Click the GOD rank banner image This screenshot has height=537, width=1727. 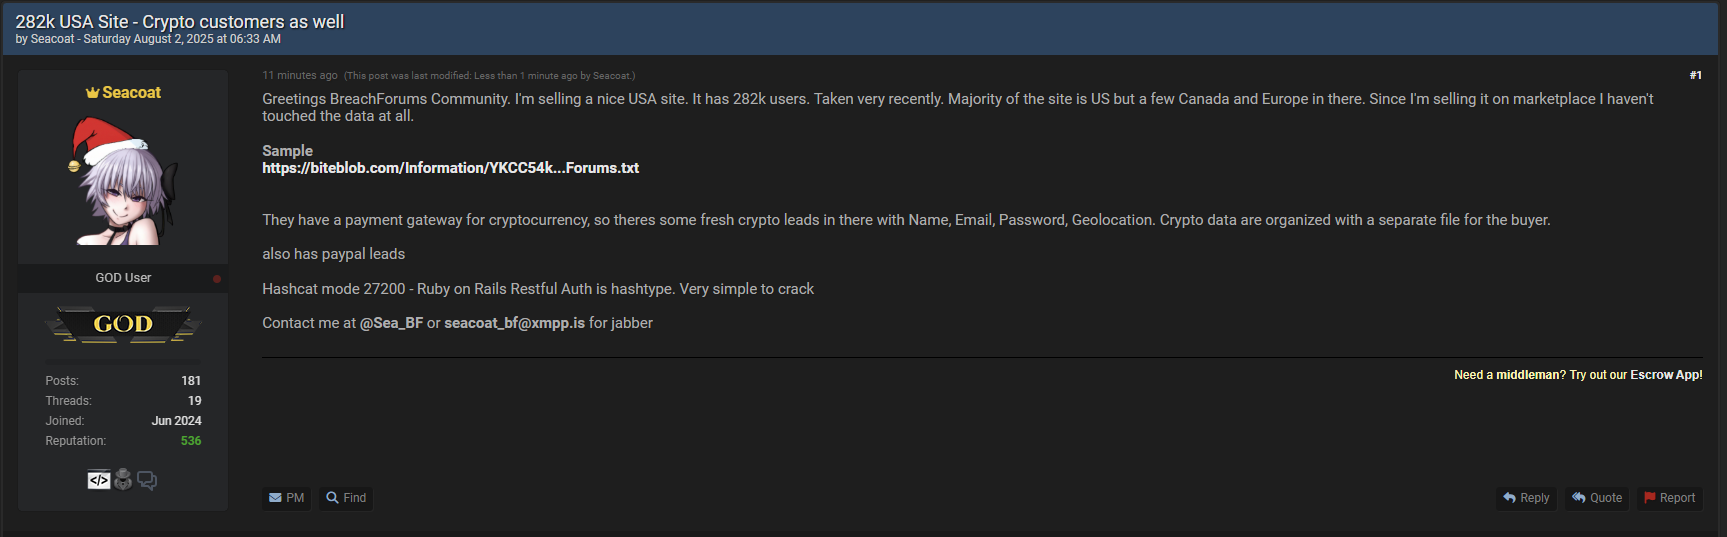click(123, 324)
